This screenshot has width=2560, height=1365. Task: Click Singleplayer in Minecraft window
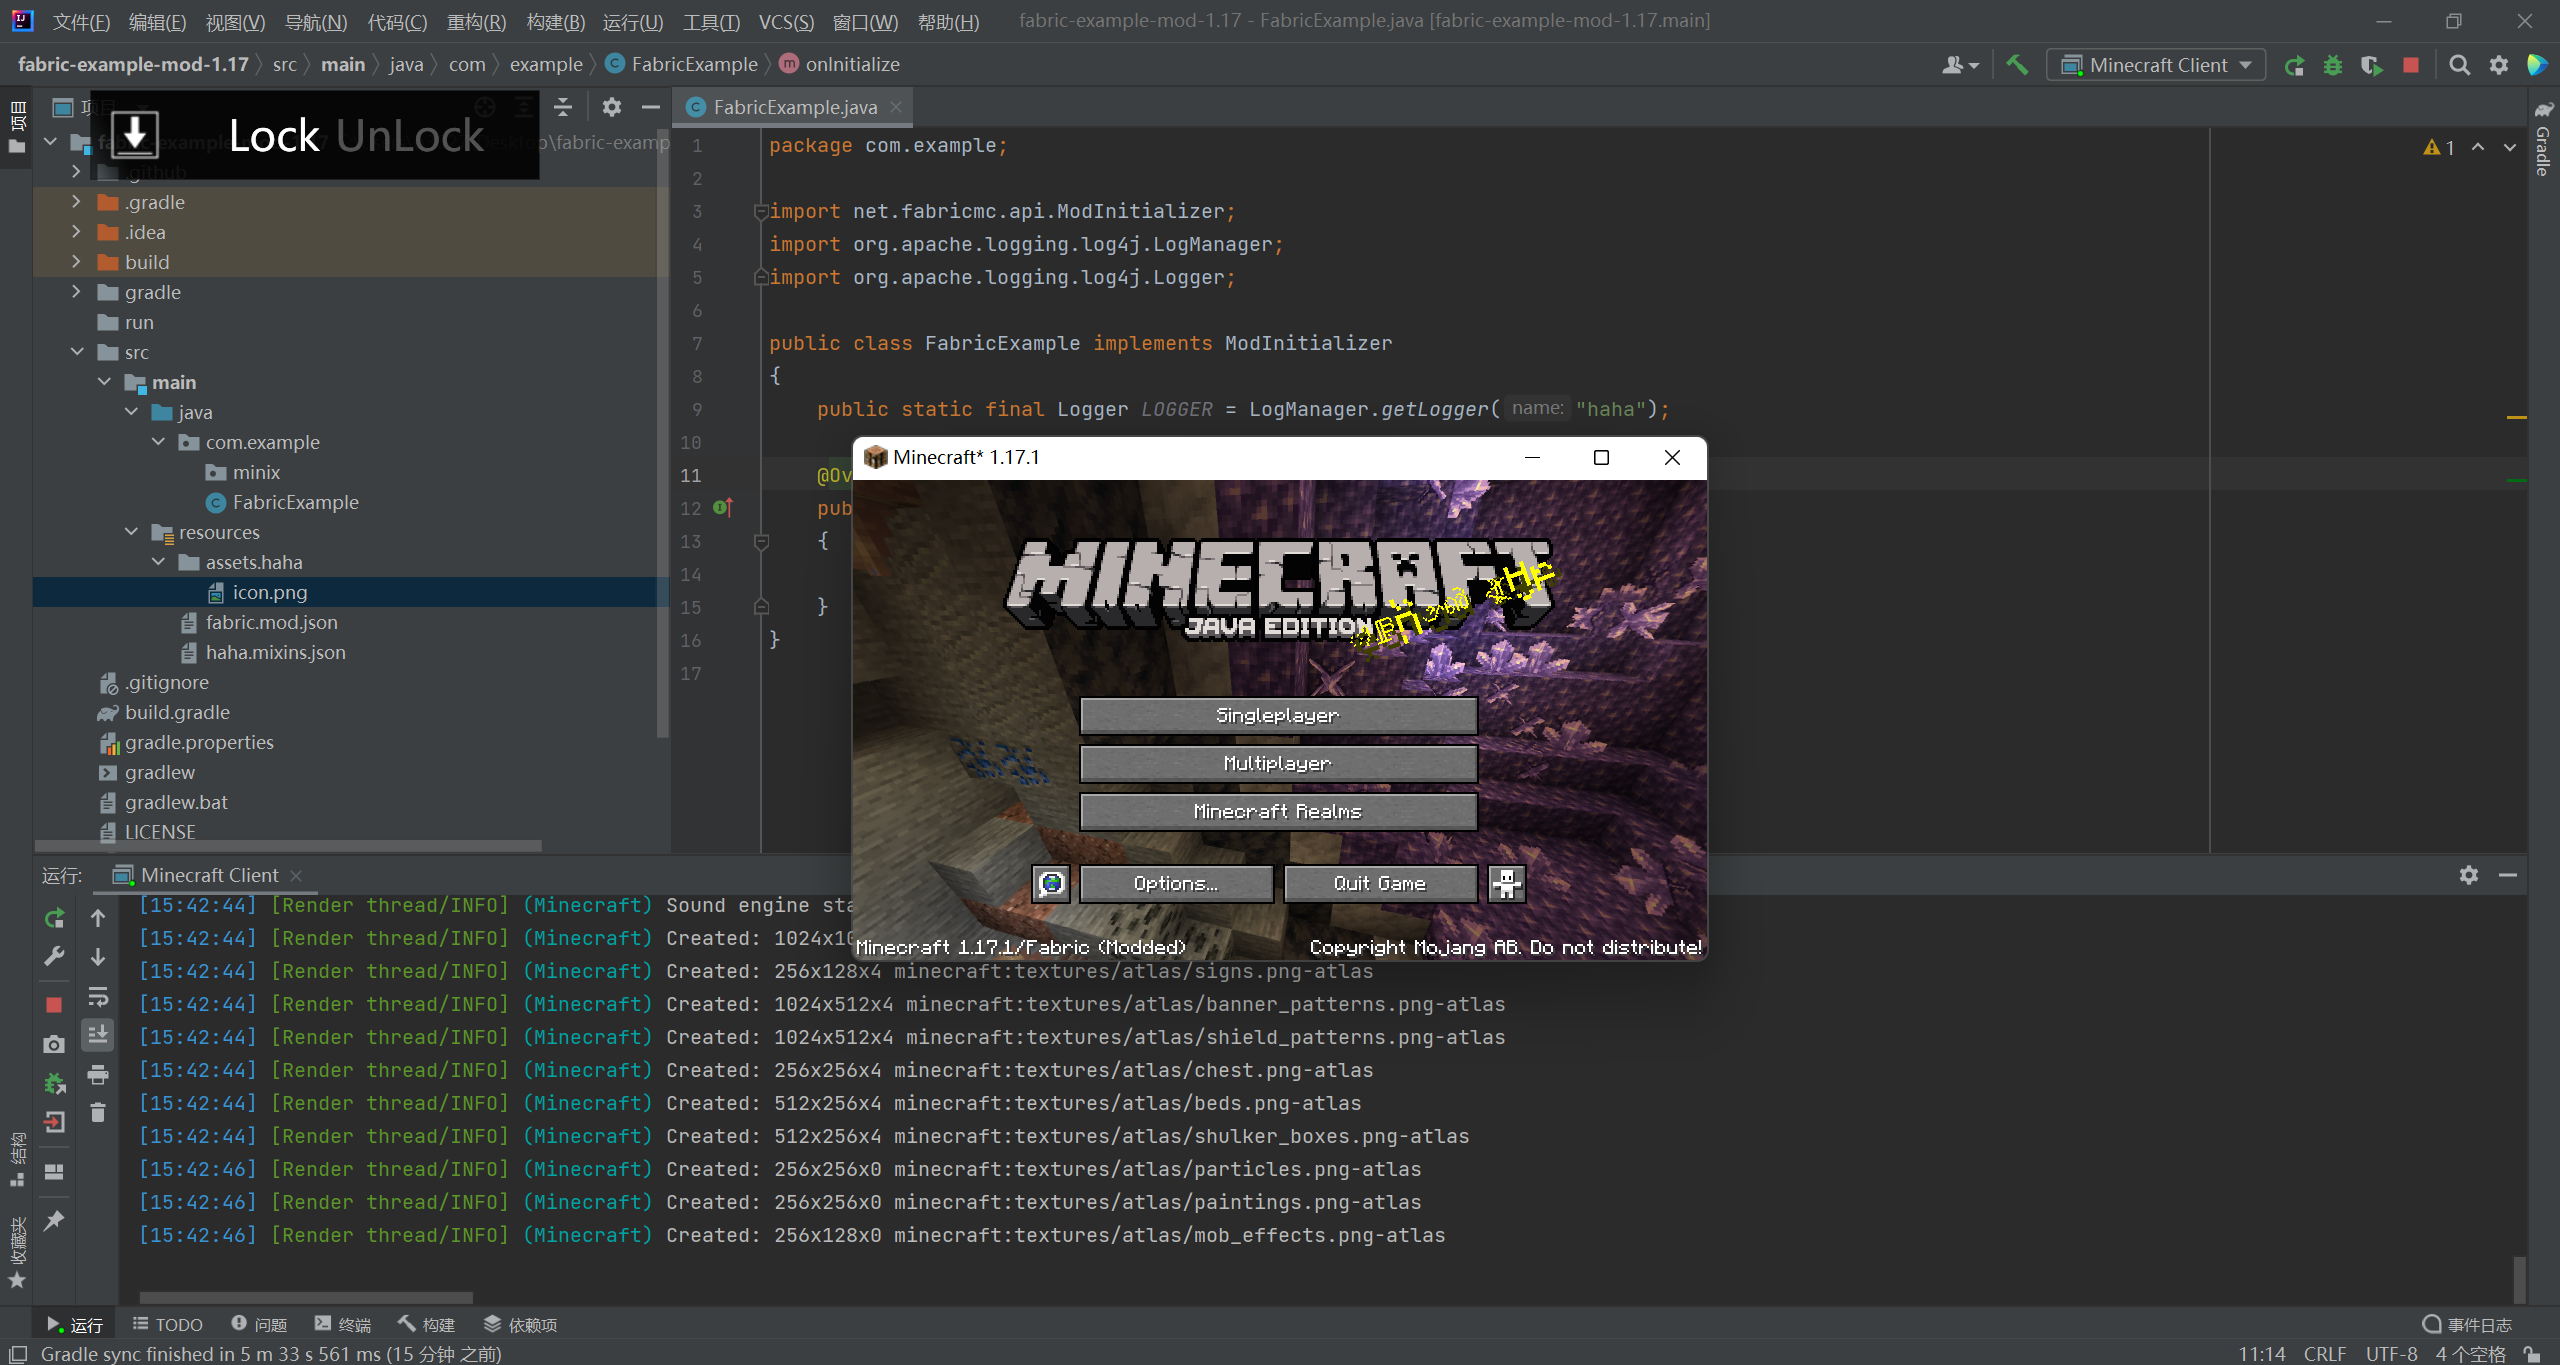click(x=1278, y=715)
